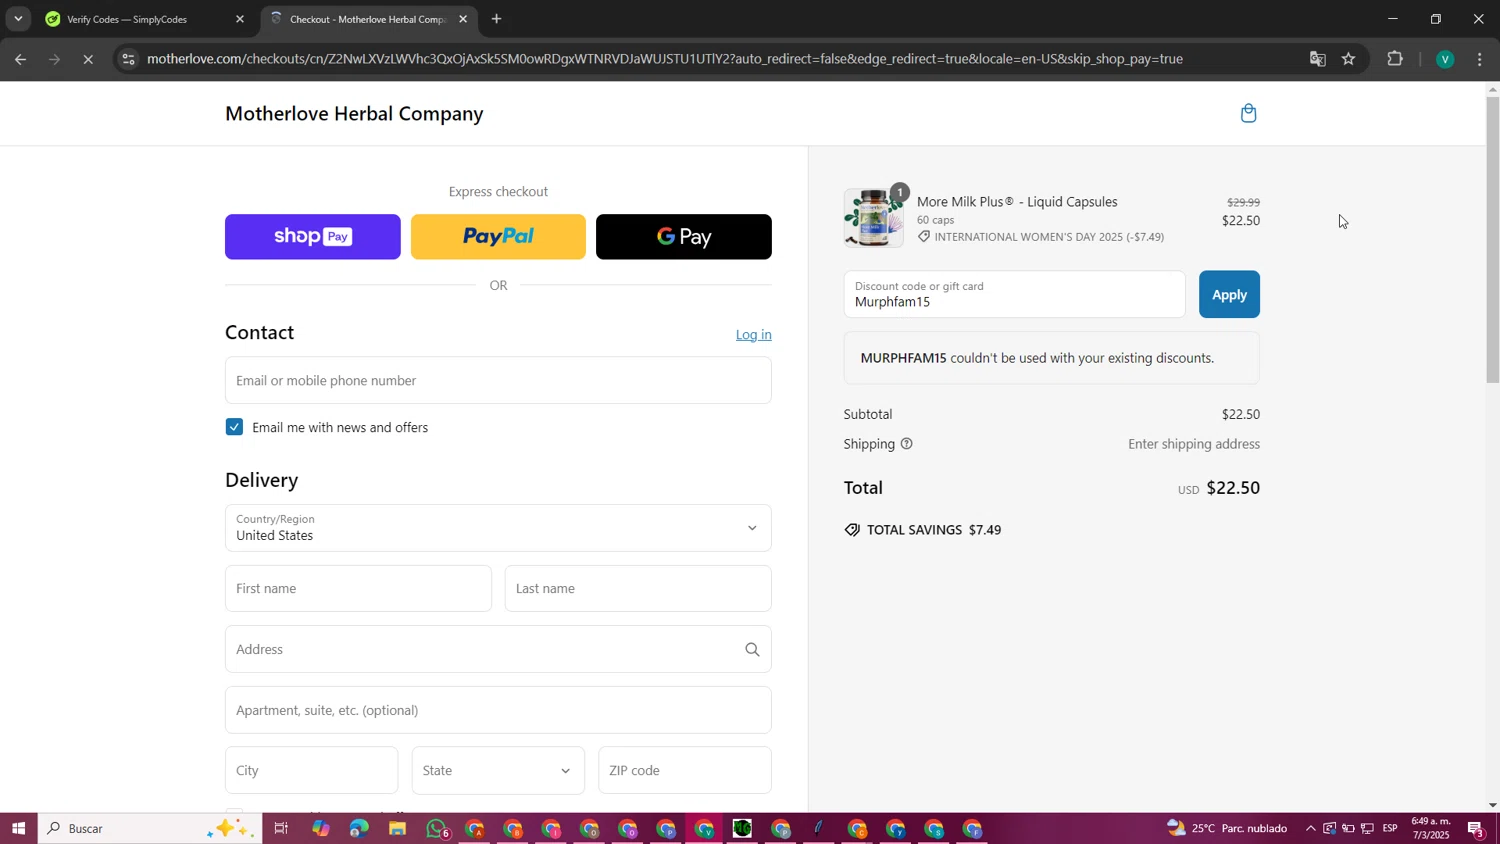This screenshot has width=1500, height=844.
Task: Click the translate page icon in address bar
Action: (1317, 59)
